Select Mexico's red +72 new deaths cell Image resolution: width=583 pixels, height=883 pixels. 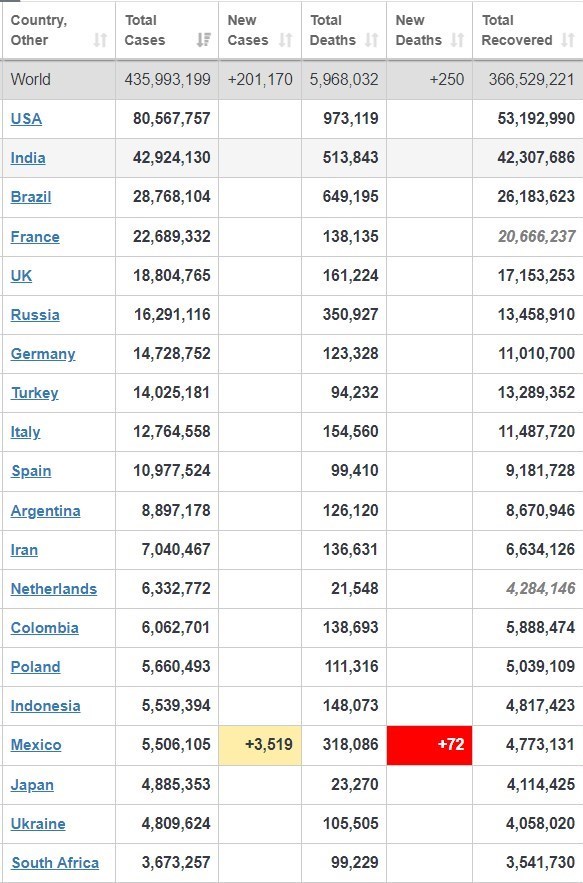(x=429, y=744)
